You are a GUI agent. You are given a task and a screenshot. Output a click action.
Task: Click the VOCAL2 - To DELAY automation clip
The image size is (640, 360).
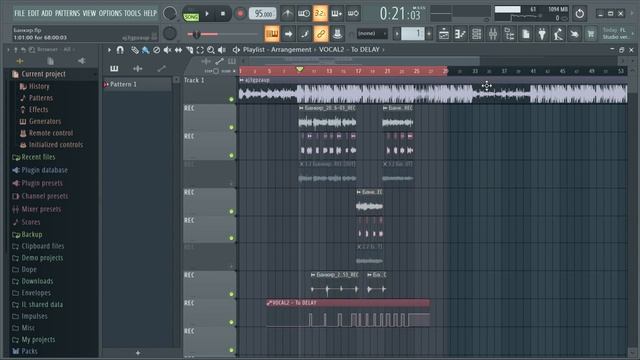click(348, 303)
